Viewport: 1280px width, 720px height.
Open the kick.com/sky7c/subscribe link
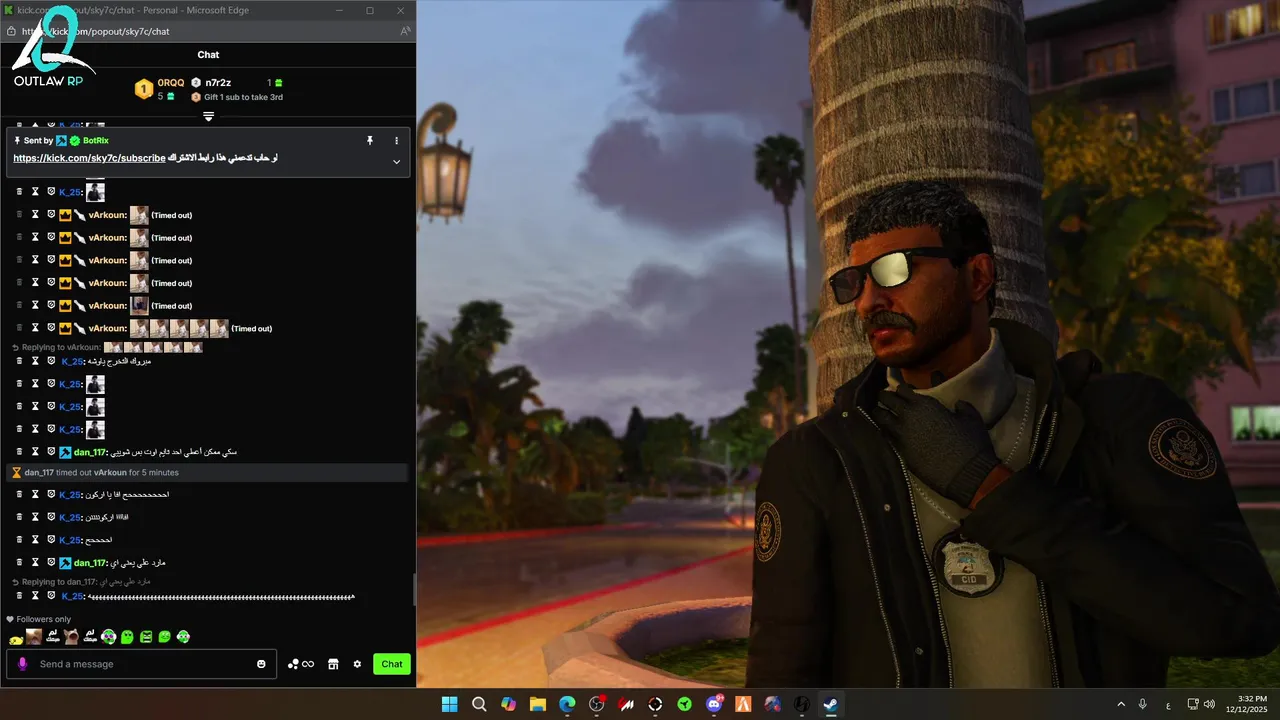pos(89,158)
